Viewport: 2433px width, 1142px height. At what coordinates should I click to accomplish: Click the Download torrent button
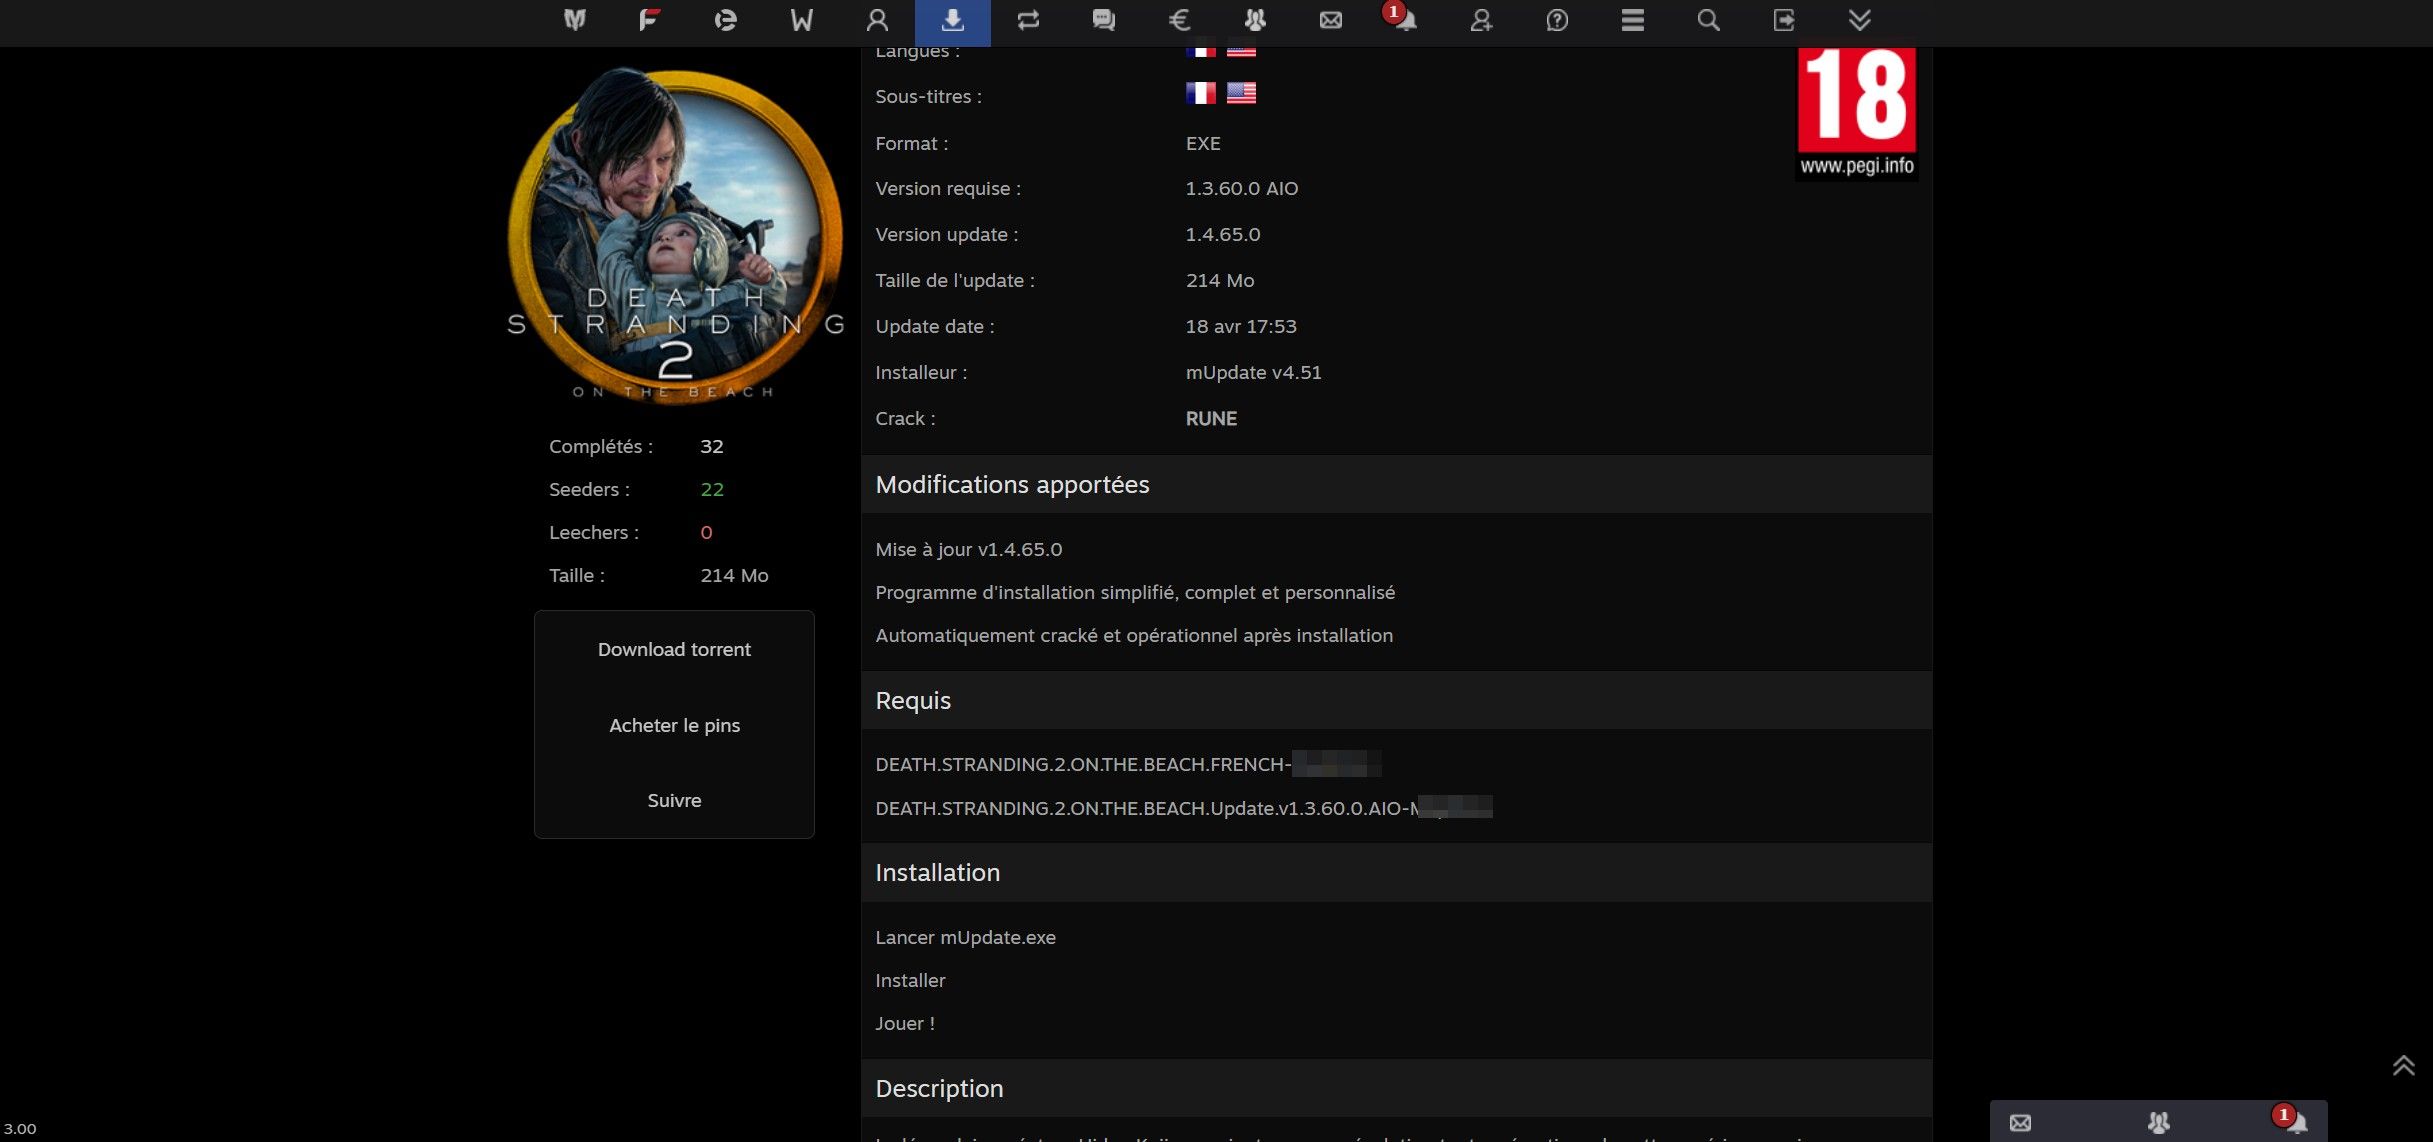674,649
